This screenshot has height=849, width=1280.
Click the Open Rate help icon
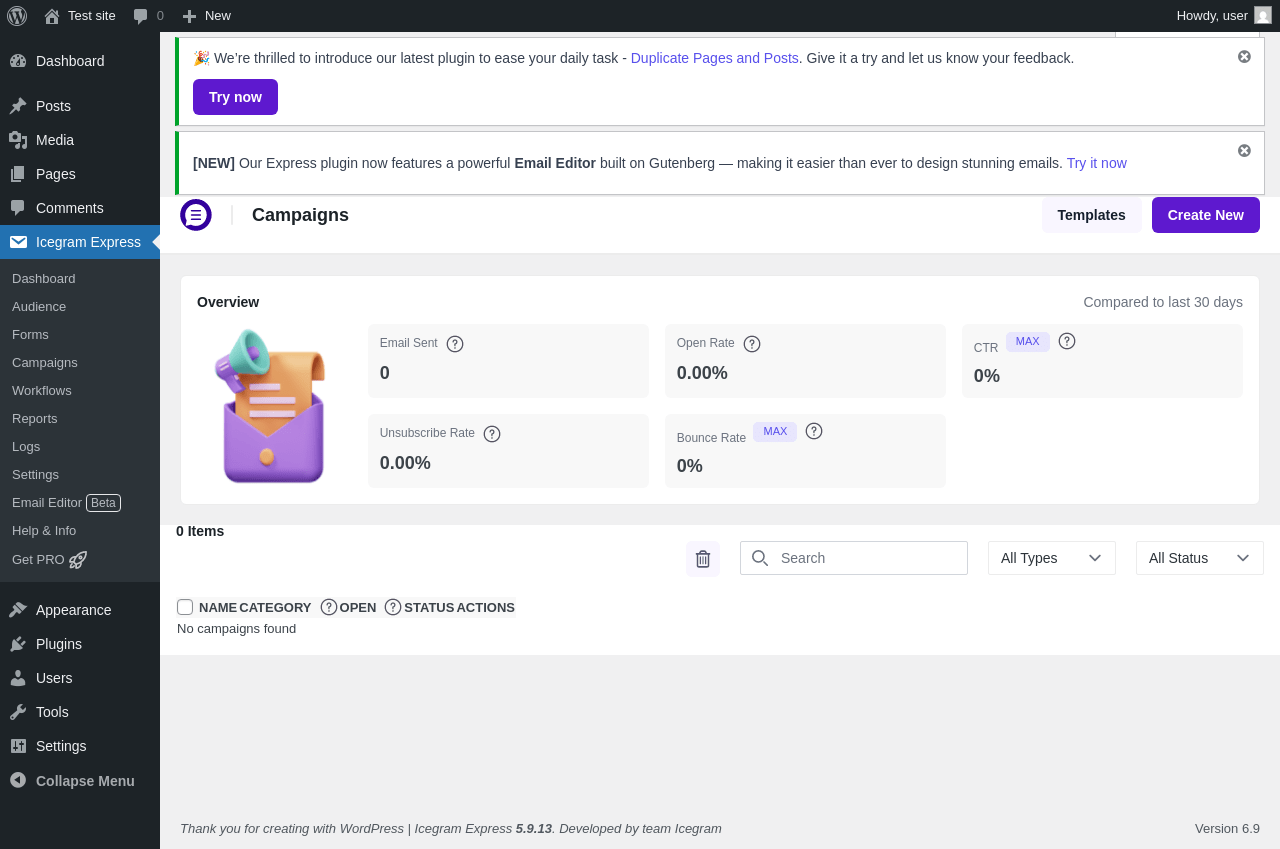click(752, 344)
